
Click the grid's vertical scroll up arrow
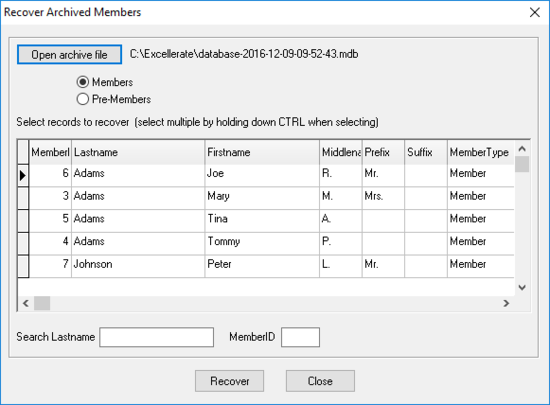point(522,149)
